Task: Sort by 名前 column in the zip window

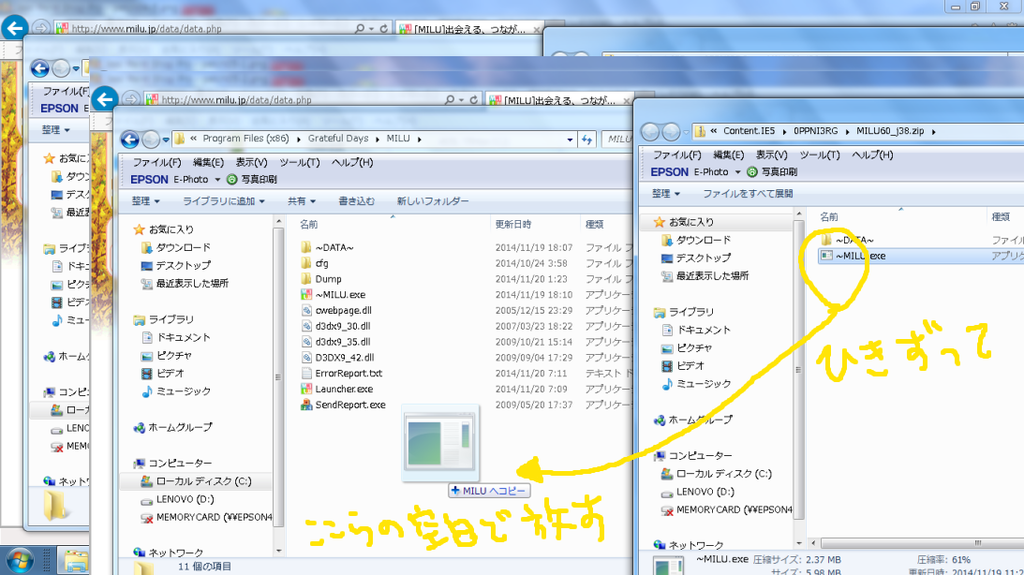Action: click(829, 216)
